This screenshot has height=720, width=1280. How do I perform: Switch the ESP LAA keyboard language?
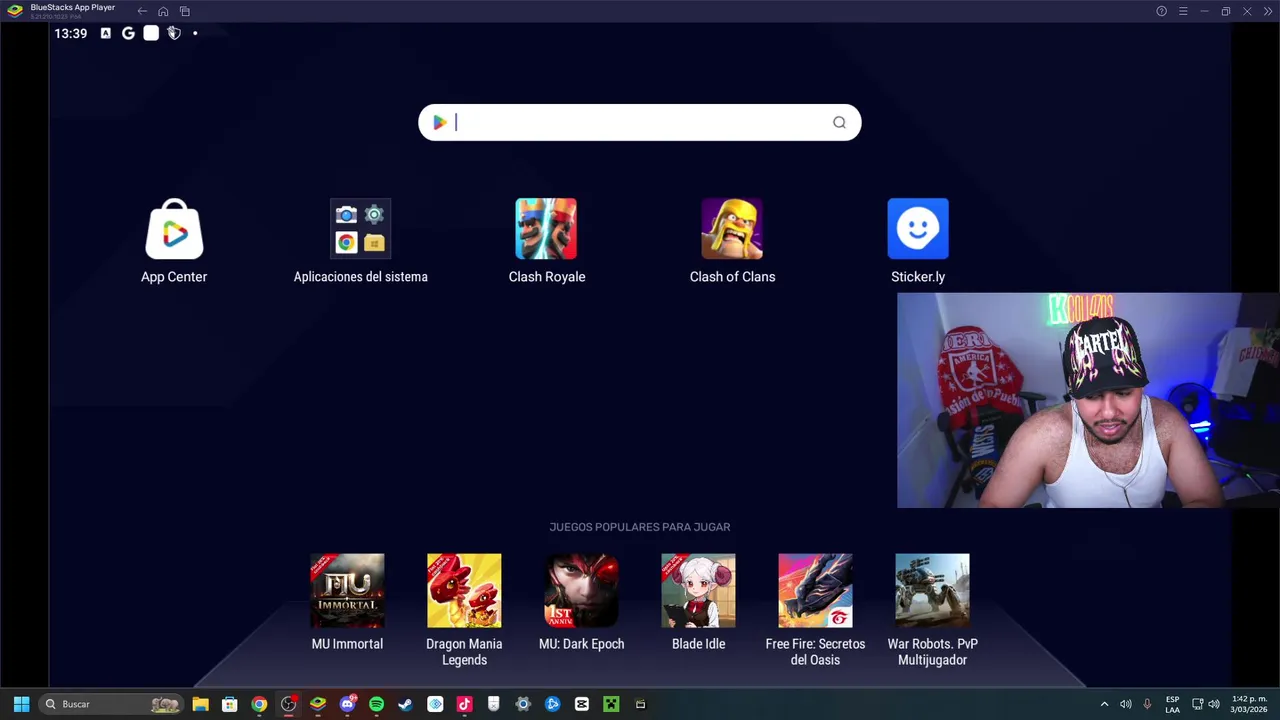pos(1172,704)
